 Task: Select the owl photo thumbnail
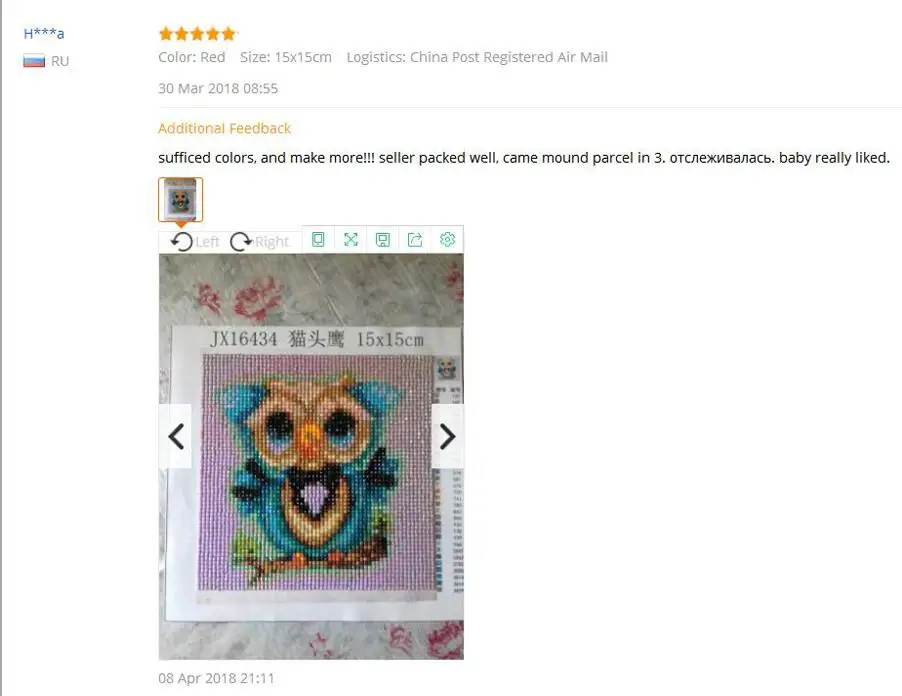[x=181, y=199]
